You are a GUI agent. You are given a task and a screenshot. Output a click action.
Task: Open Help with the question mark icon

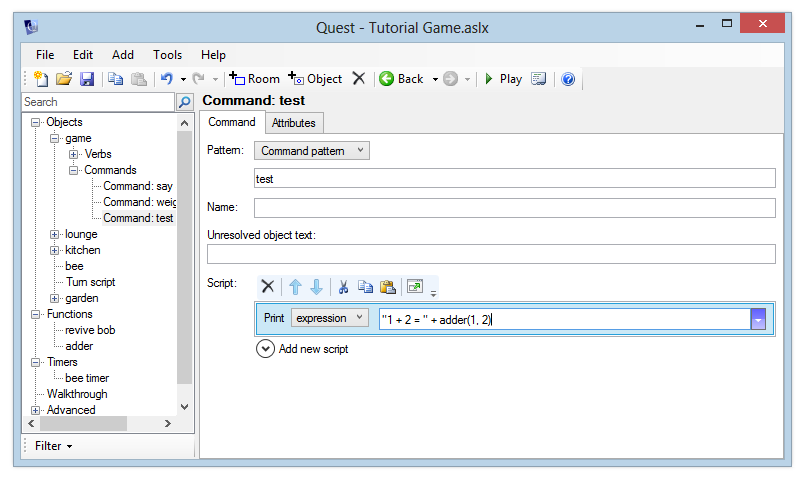tap(568, 79)
